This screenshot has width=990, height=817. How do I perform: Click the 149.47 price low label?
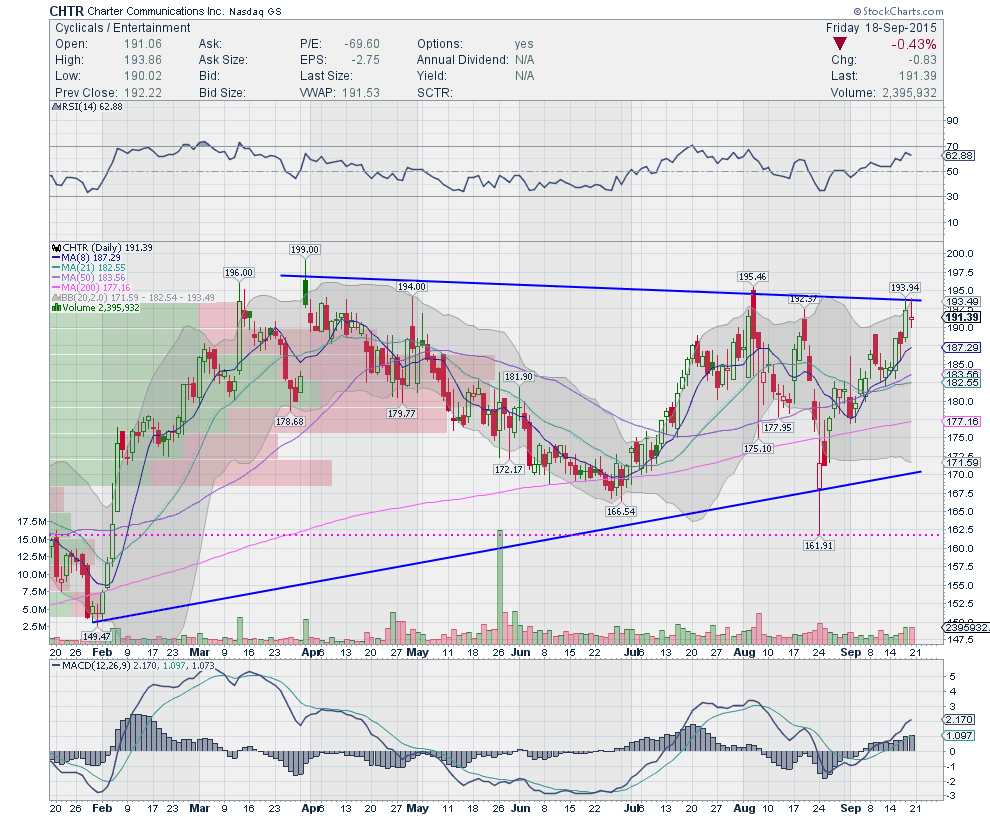pyautogui.click(x=96, y=636)
